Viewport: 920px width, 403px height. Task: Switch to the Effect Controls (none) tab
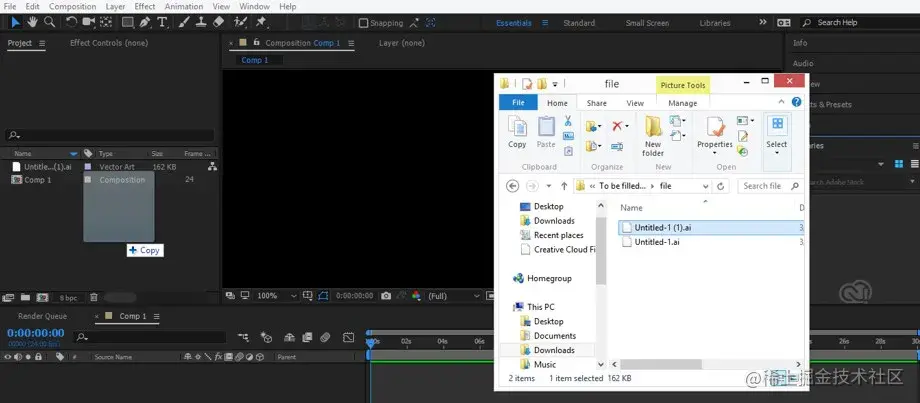[x=109, y=43]
